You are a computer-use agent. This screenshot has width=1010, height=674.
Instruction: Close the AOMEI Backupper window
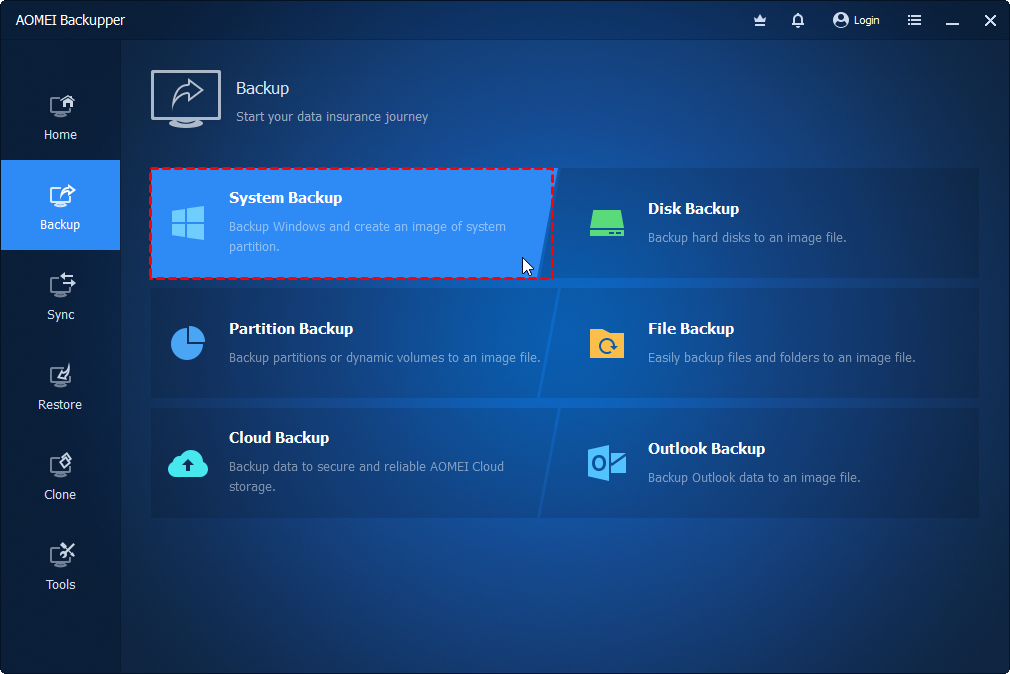[990, 21]
